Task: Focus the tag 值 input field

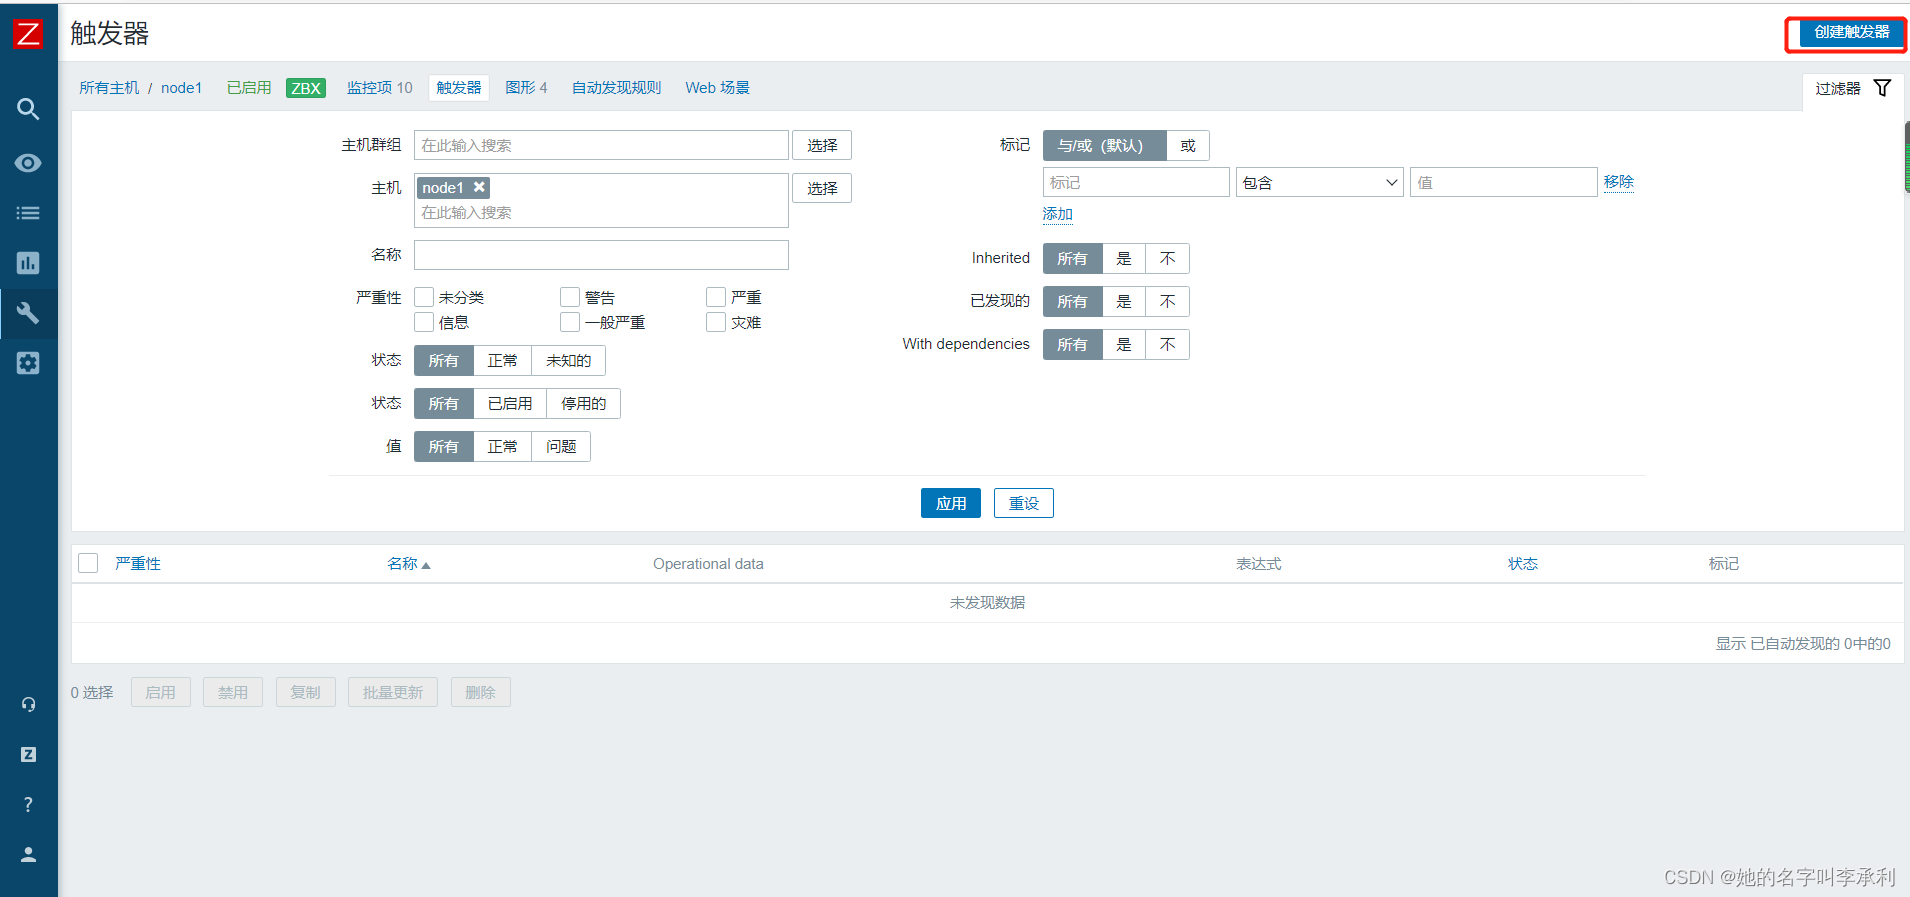Action: coord(1503,182)
